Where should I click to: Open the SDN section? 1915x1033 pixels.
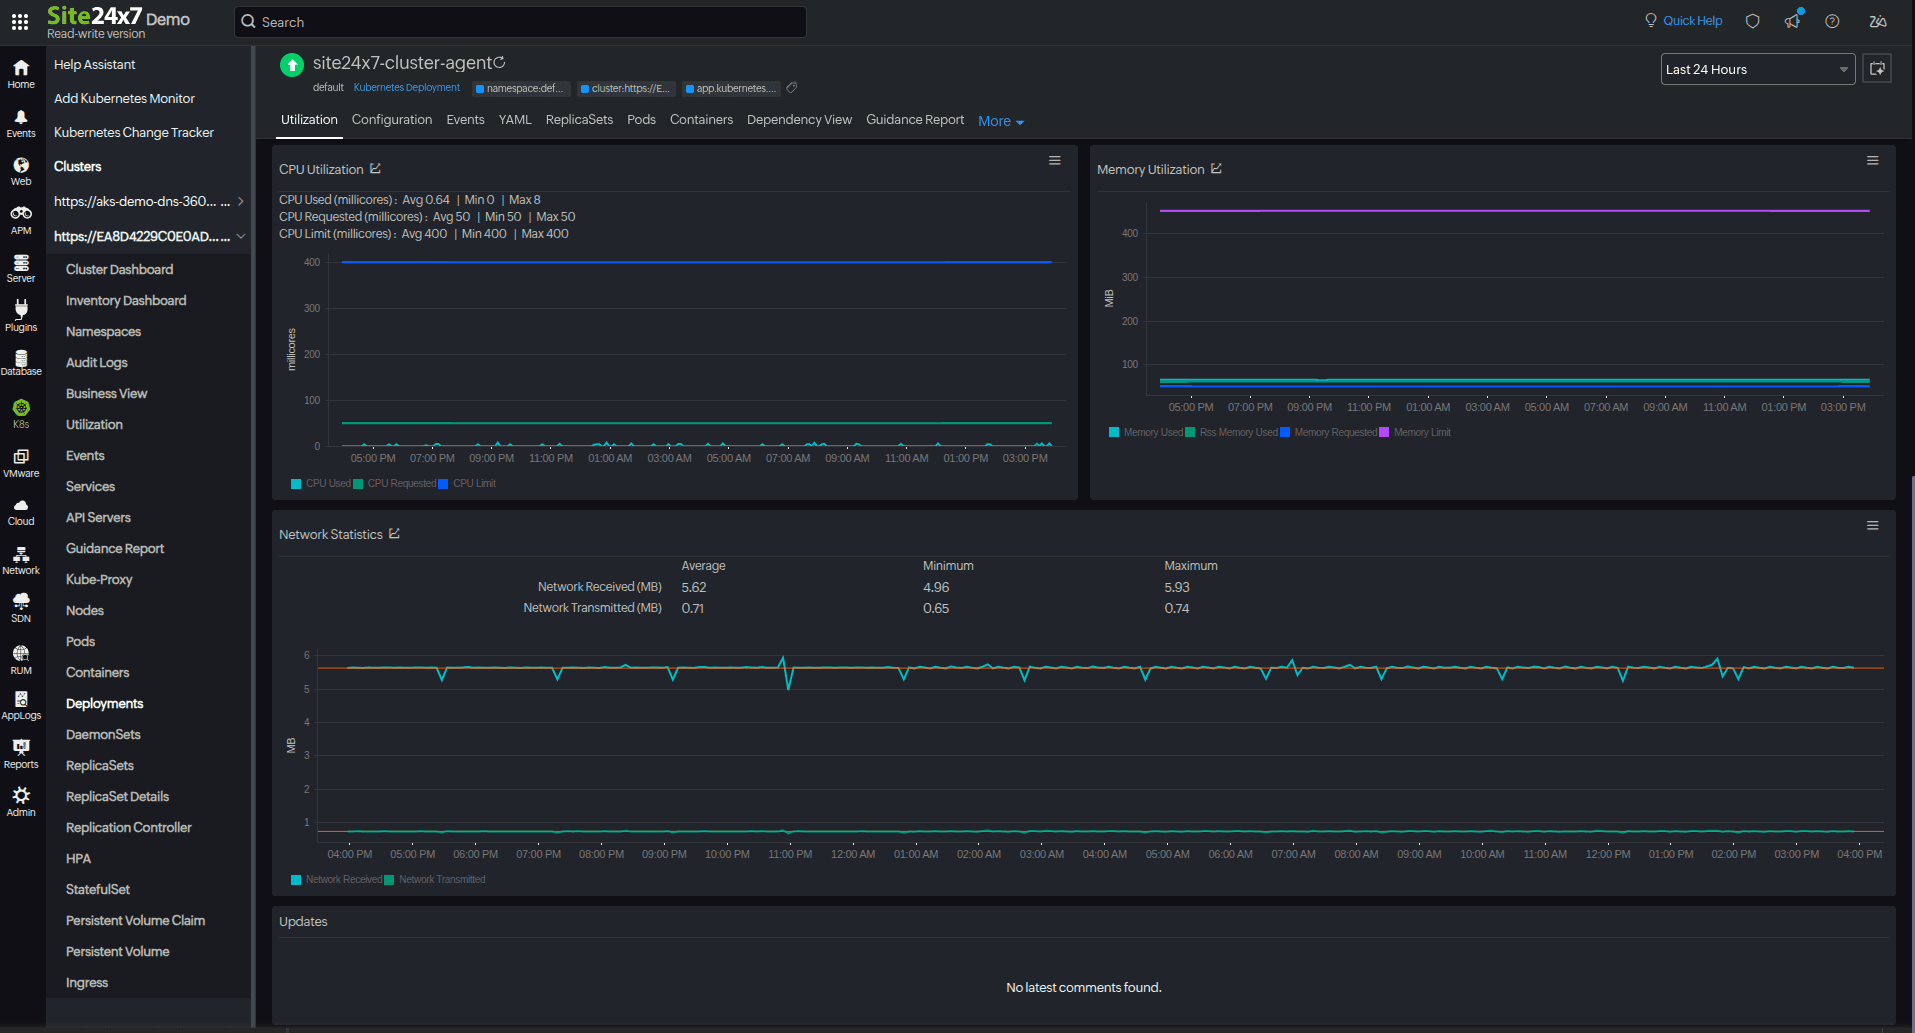click(21, 608)
